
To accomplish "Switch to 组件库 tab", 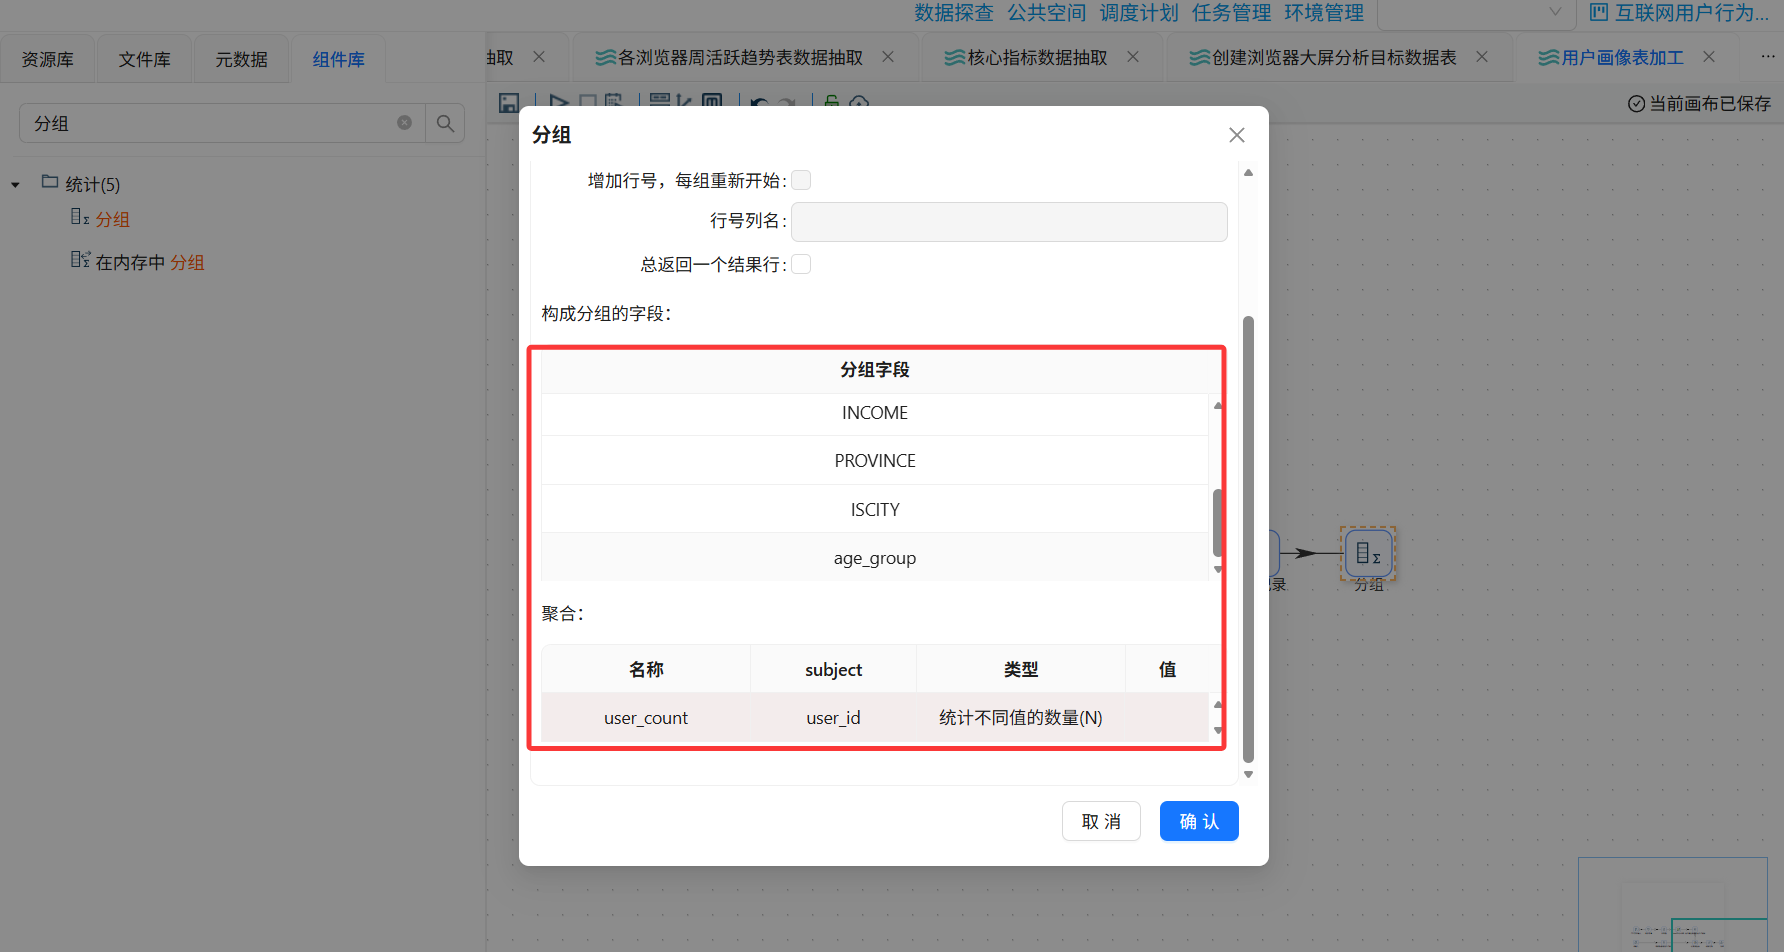I will 339,59.
